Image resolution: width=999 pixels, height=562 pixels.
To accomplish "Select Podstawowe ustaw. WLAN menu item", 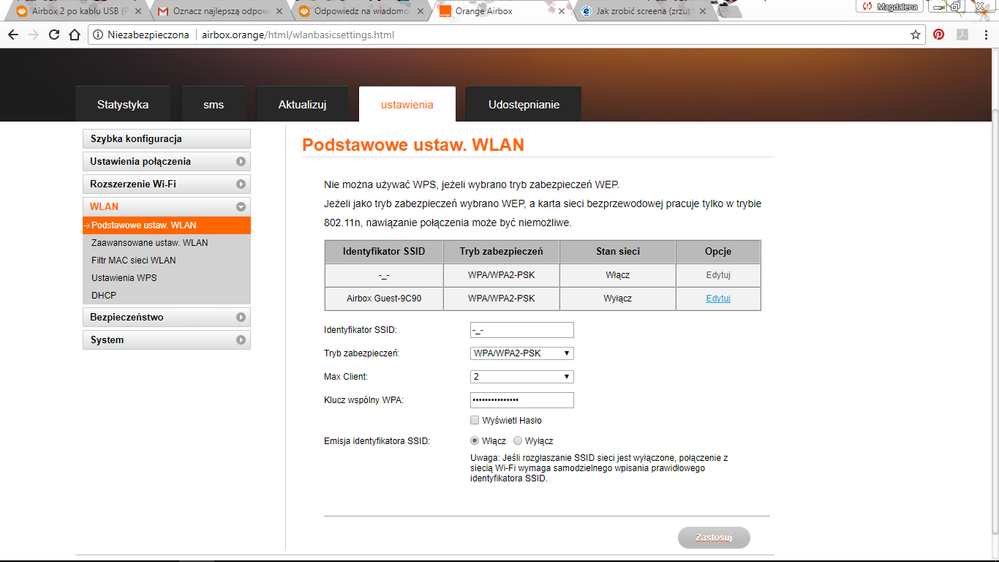I will [x=166, y=225].
